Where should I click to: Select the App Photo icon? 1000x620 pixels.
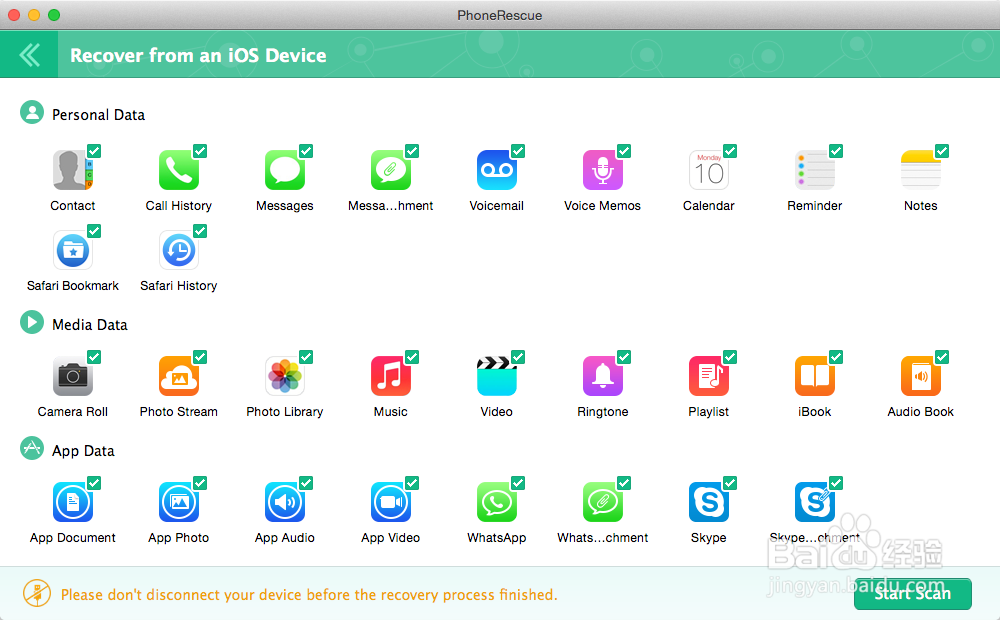(179, 502)
